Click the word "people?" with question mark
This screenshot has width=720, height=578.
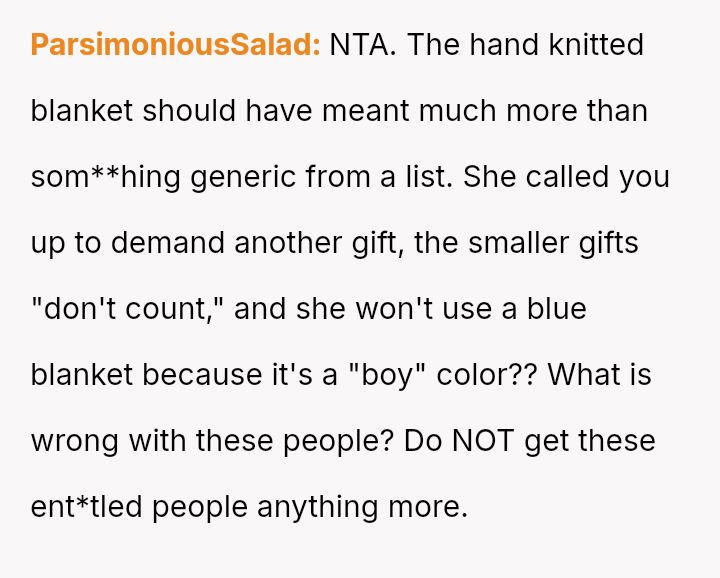point(338,442)
